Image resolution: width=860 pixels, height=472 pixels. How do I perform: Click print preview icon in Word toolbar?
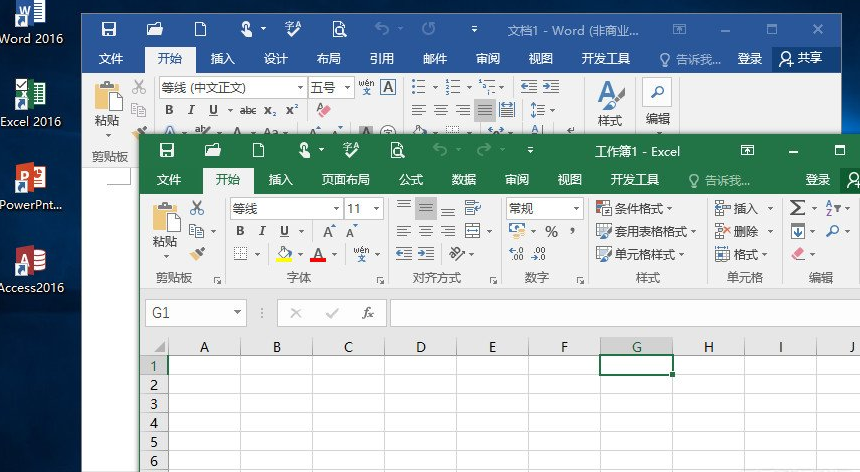(x=340, y=29)
